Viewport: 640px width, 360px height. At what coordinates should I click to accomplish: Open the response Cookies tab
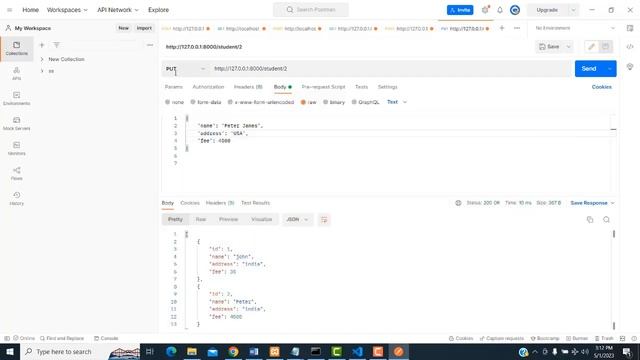[190, 203]
